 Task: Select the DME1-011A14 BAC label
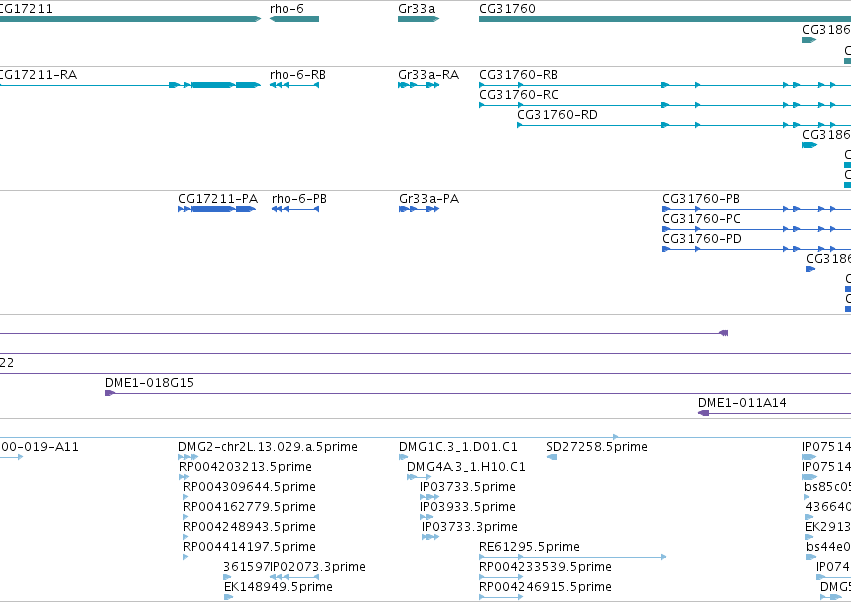point(742,403)
